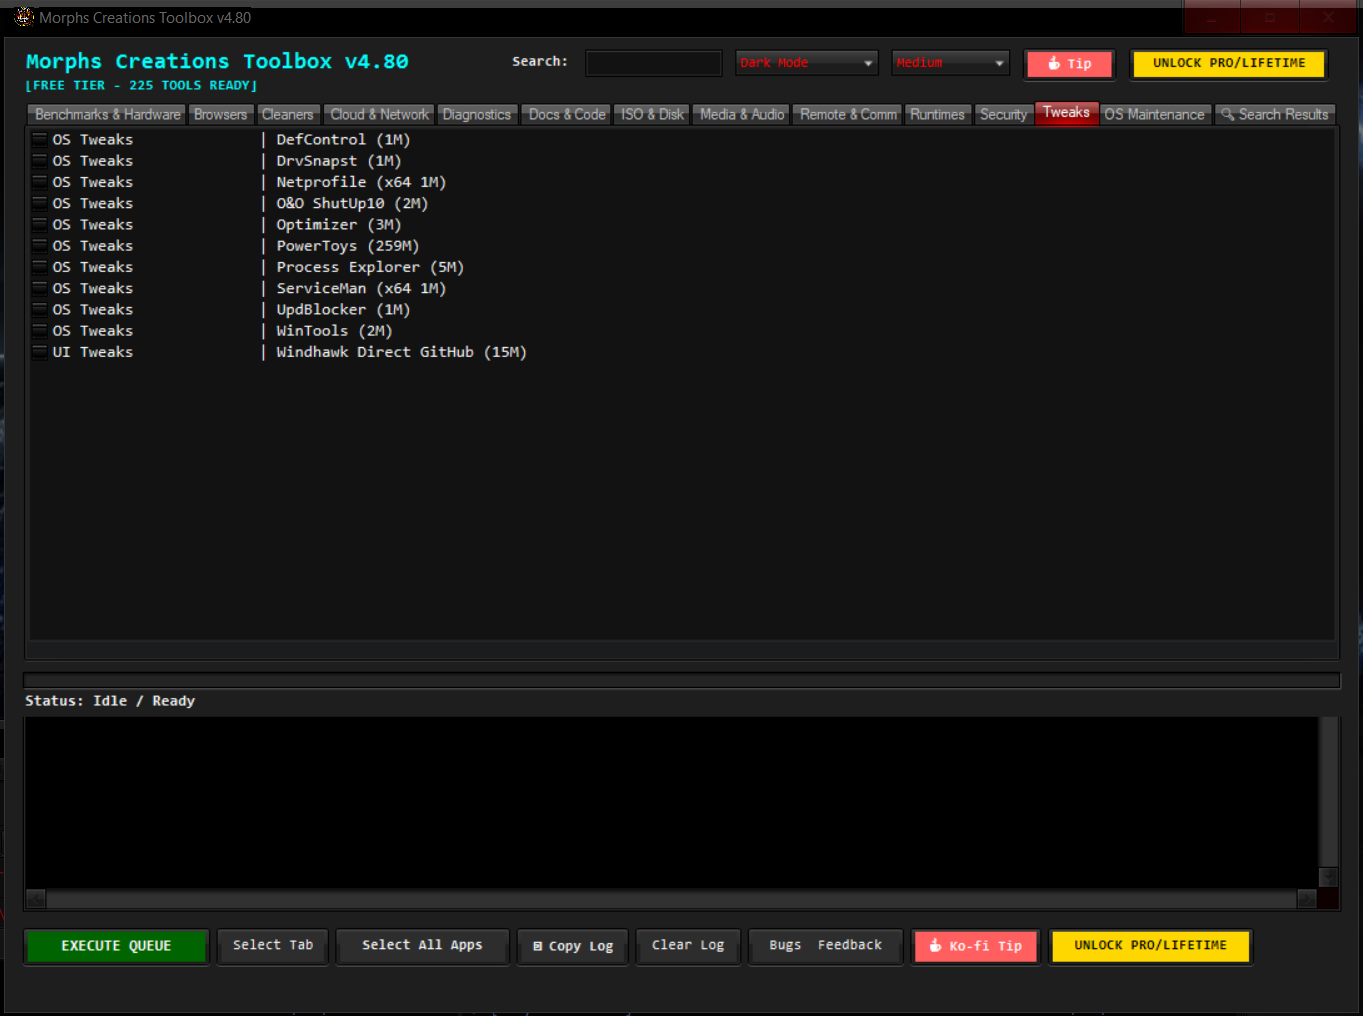
Task: Click the top UNLOCK PRO/LIFETIME button
Action: click(1229, 63)
